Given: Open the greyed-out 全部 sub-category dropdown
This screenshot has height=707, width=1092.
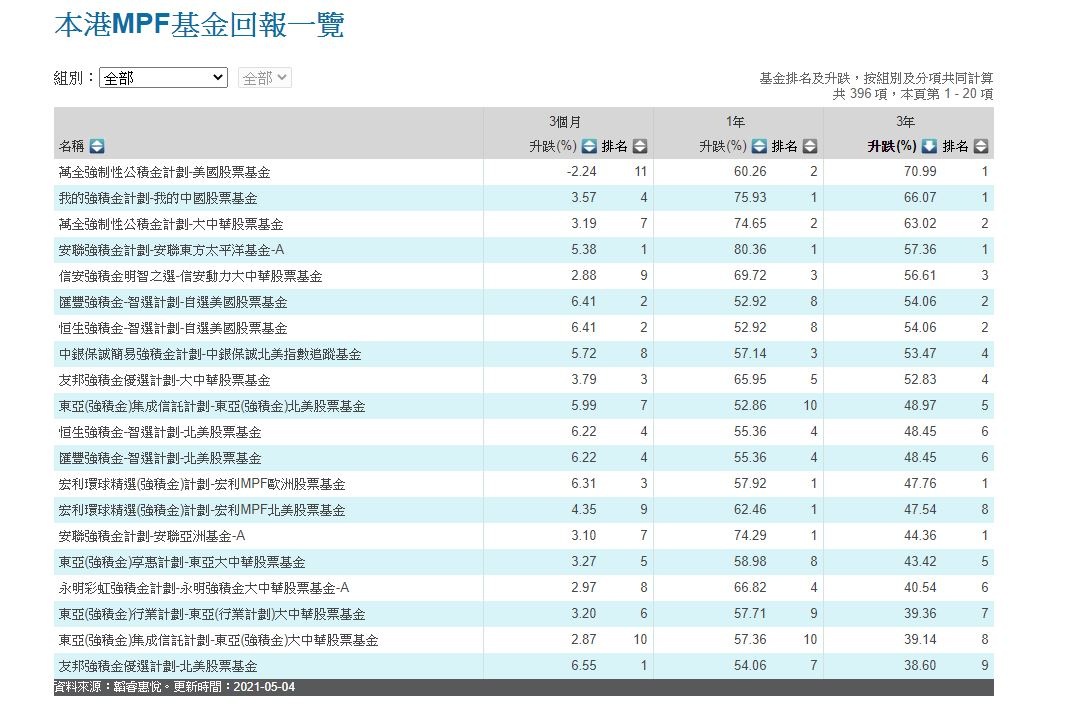Looking at the screenshot, I should [x=265, y=77].
